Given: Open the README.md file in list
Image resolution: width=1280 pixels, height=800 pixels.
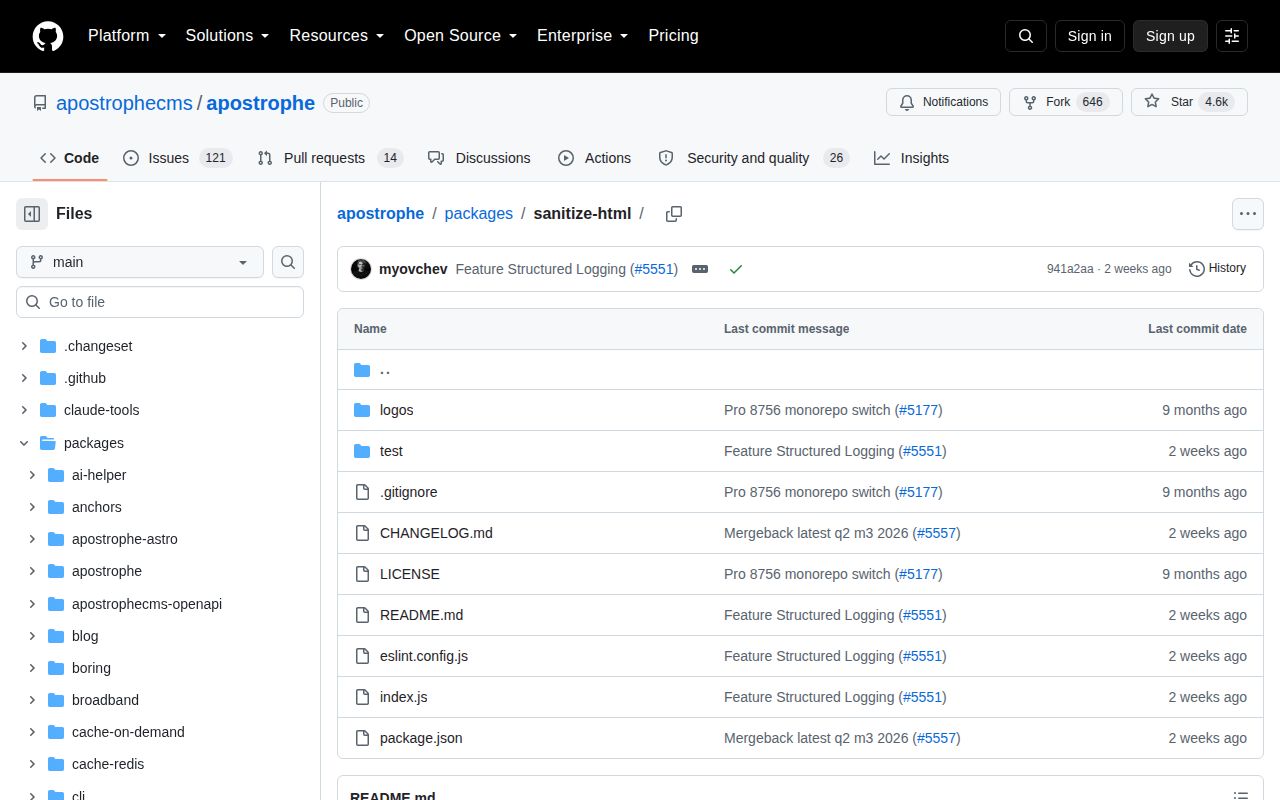Looking at the screenshot, I should pos(421,615).
